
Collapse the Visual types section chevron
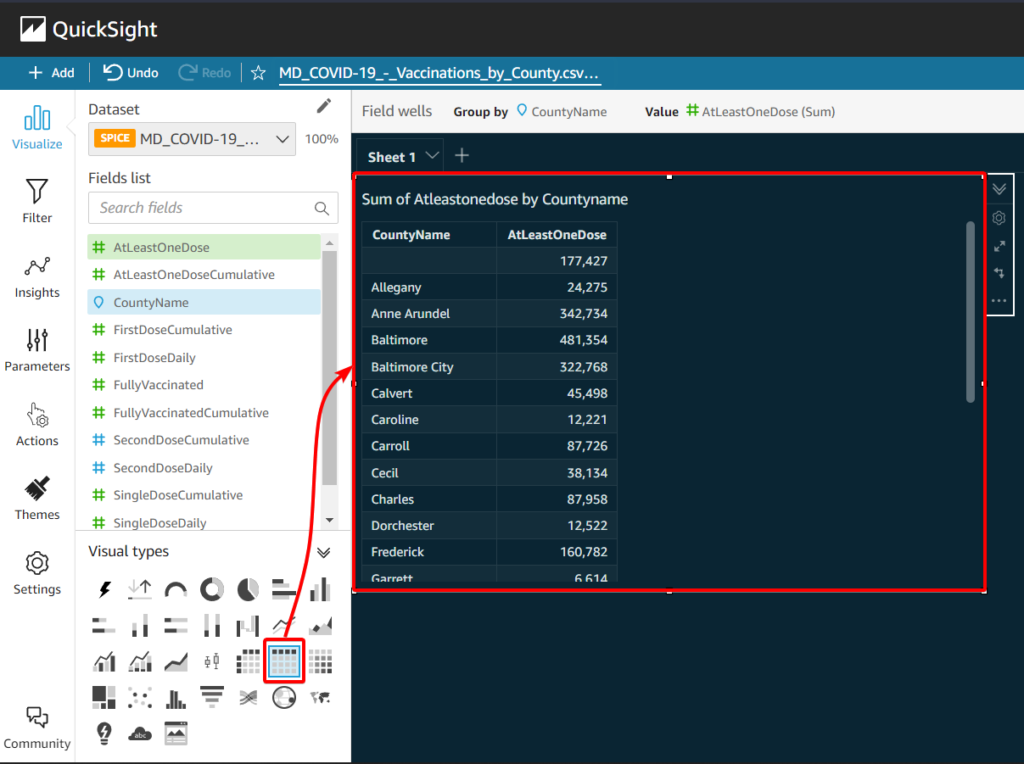click(322, 551)
